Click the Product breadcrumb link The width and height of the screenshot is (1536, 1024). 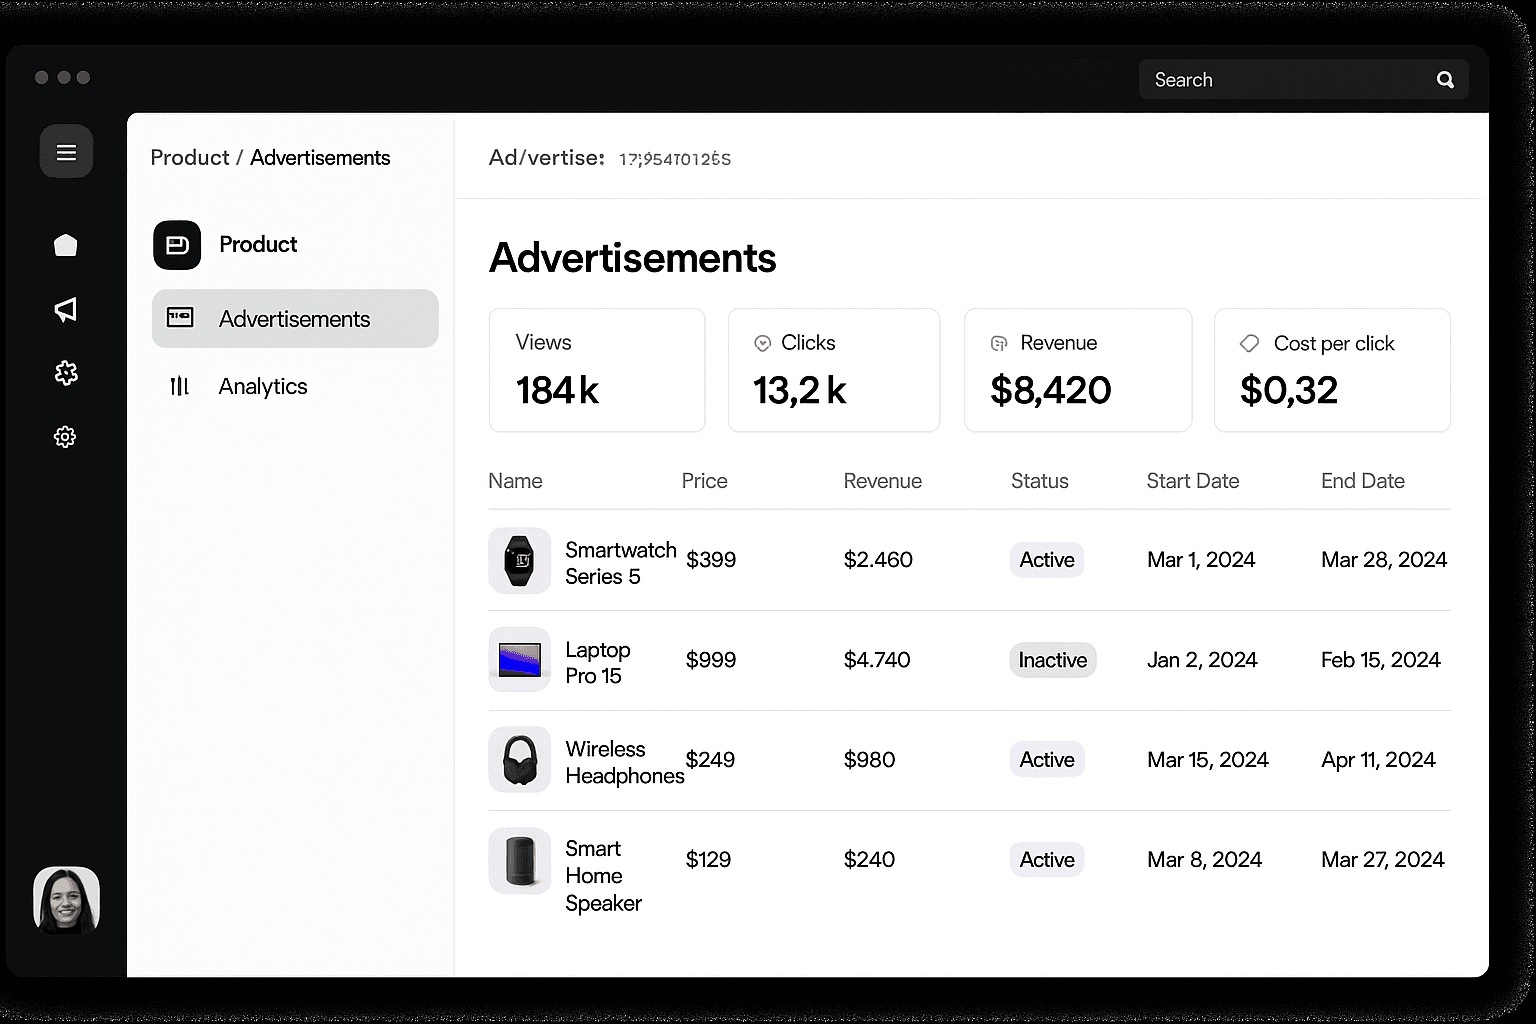[190, 158]
